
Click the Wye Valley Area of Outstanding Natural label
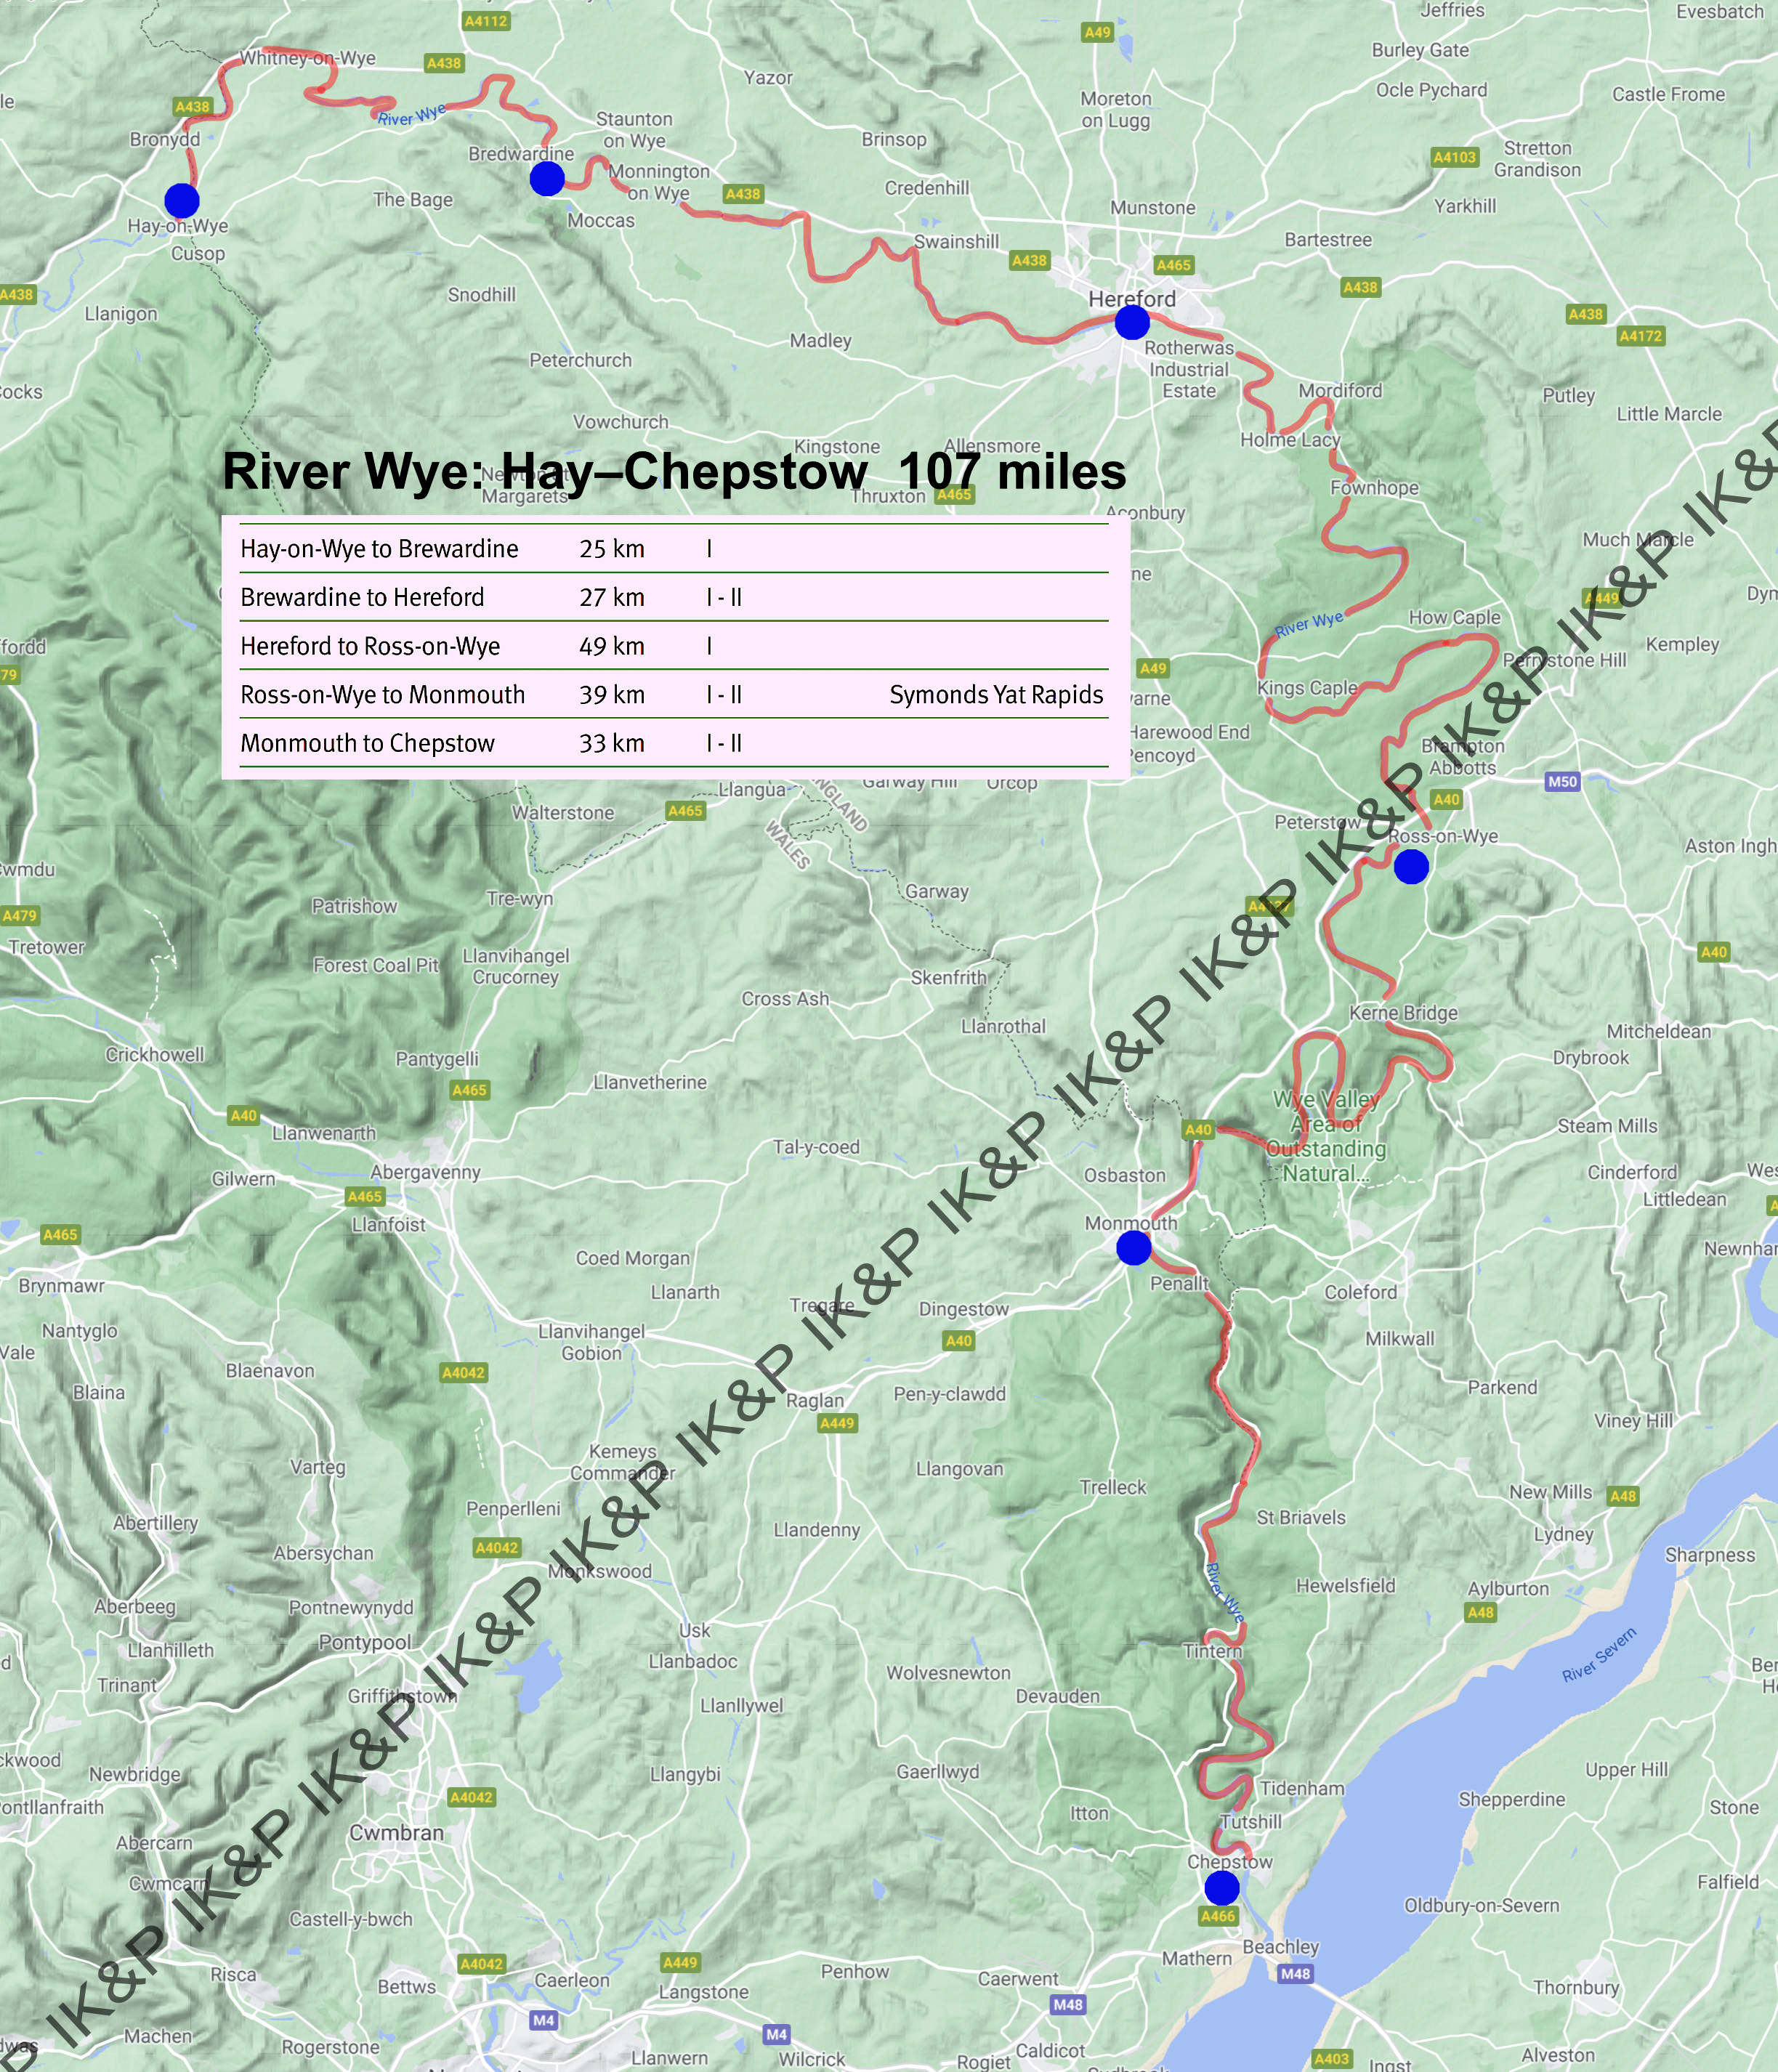click(1326, 1137)
